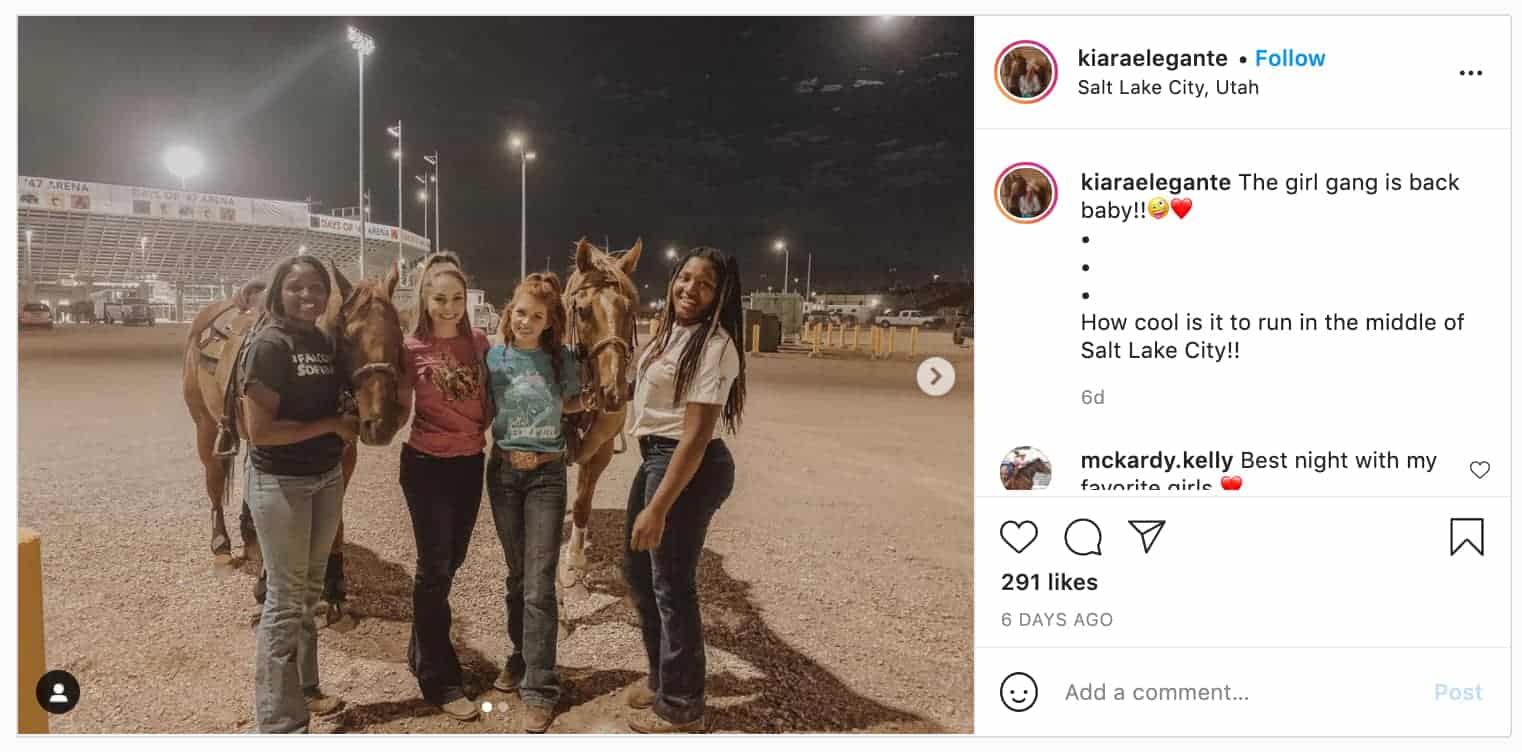Share post via paper plane icon

click(x=1147, y=537)
